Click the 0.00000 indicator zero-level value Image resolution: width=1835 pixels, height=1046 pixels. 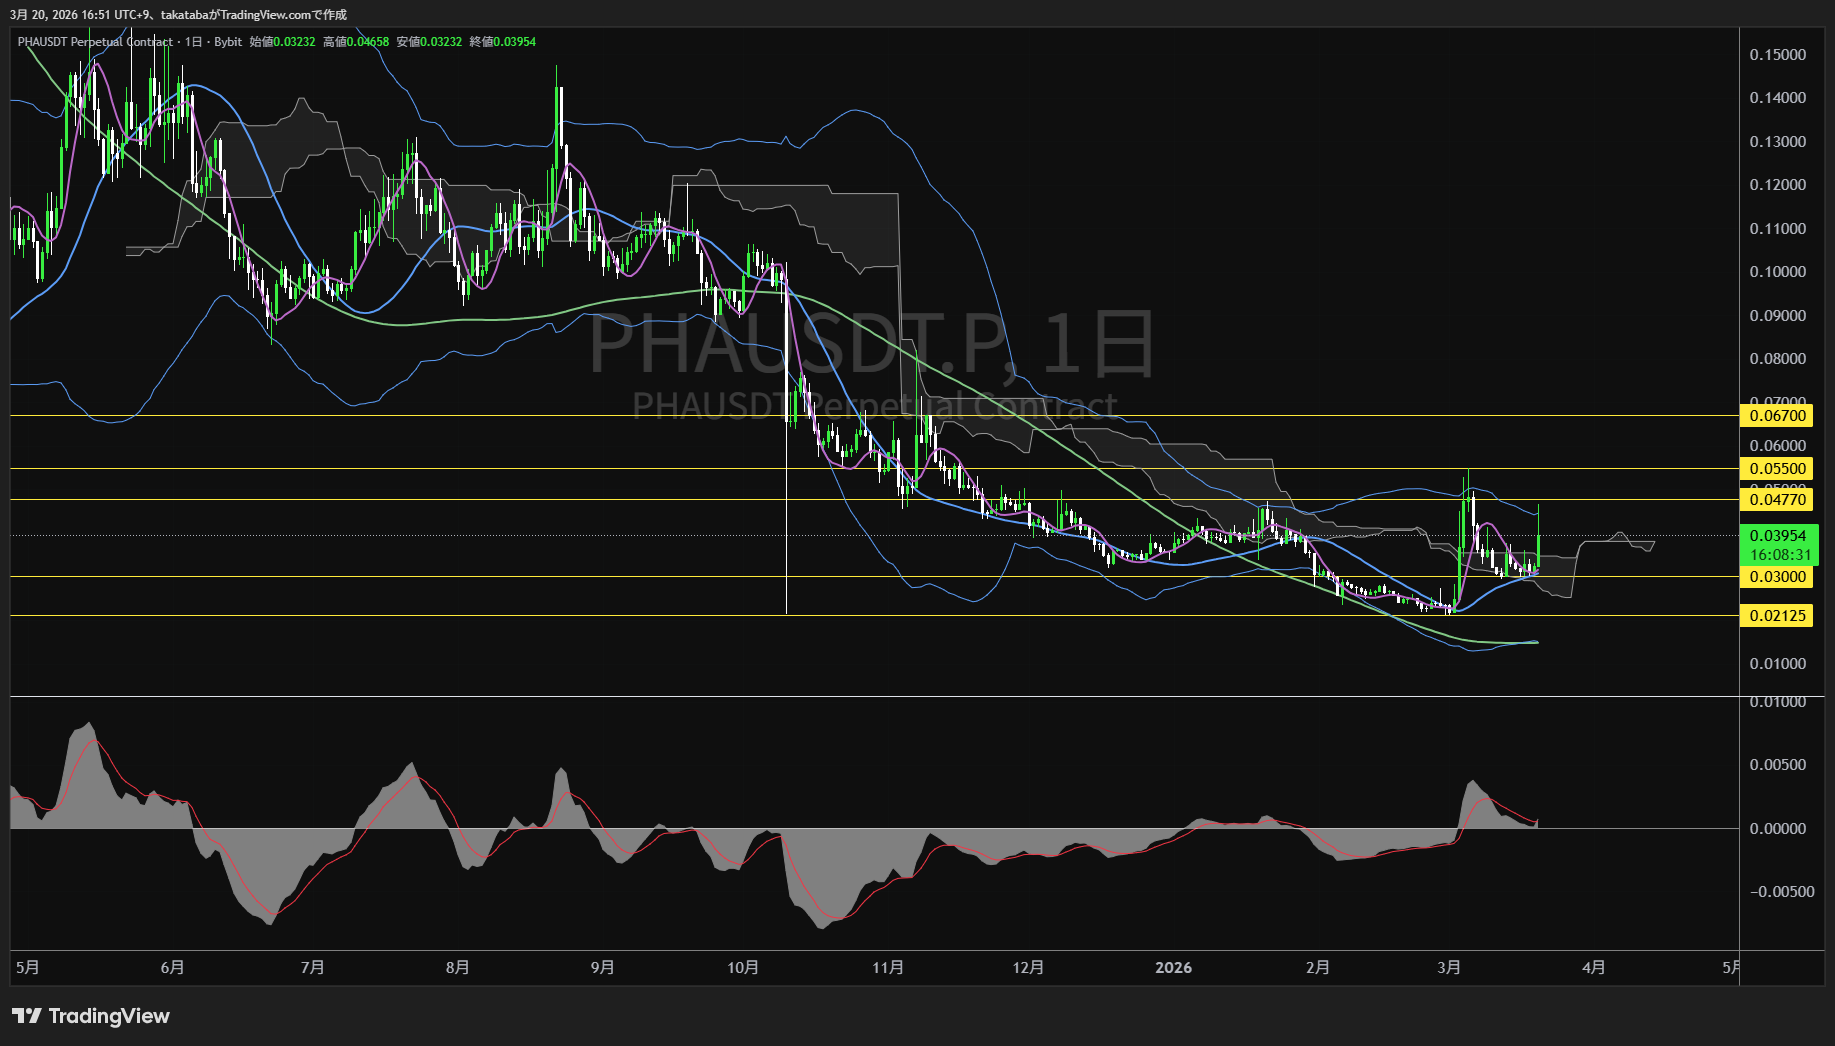click(x=1777, y=829)
